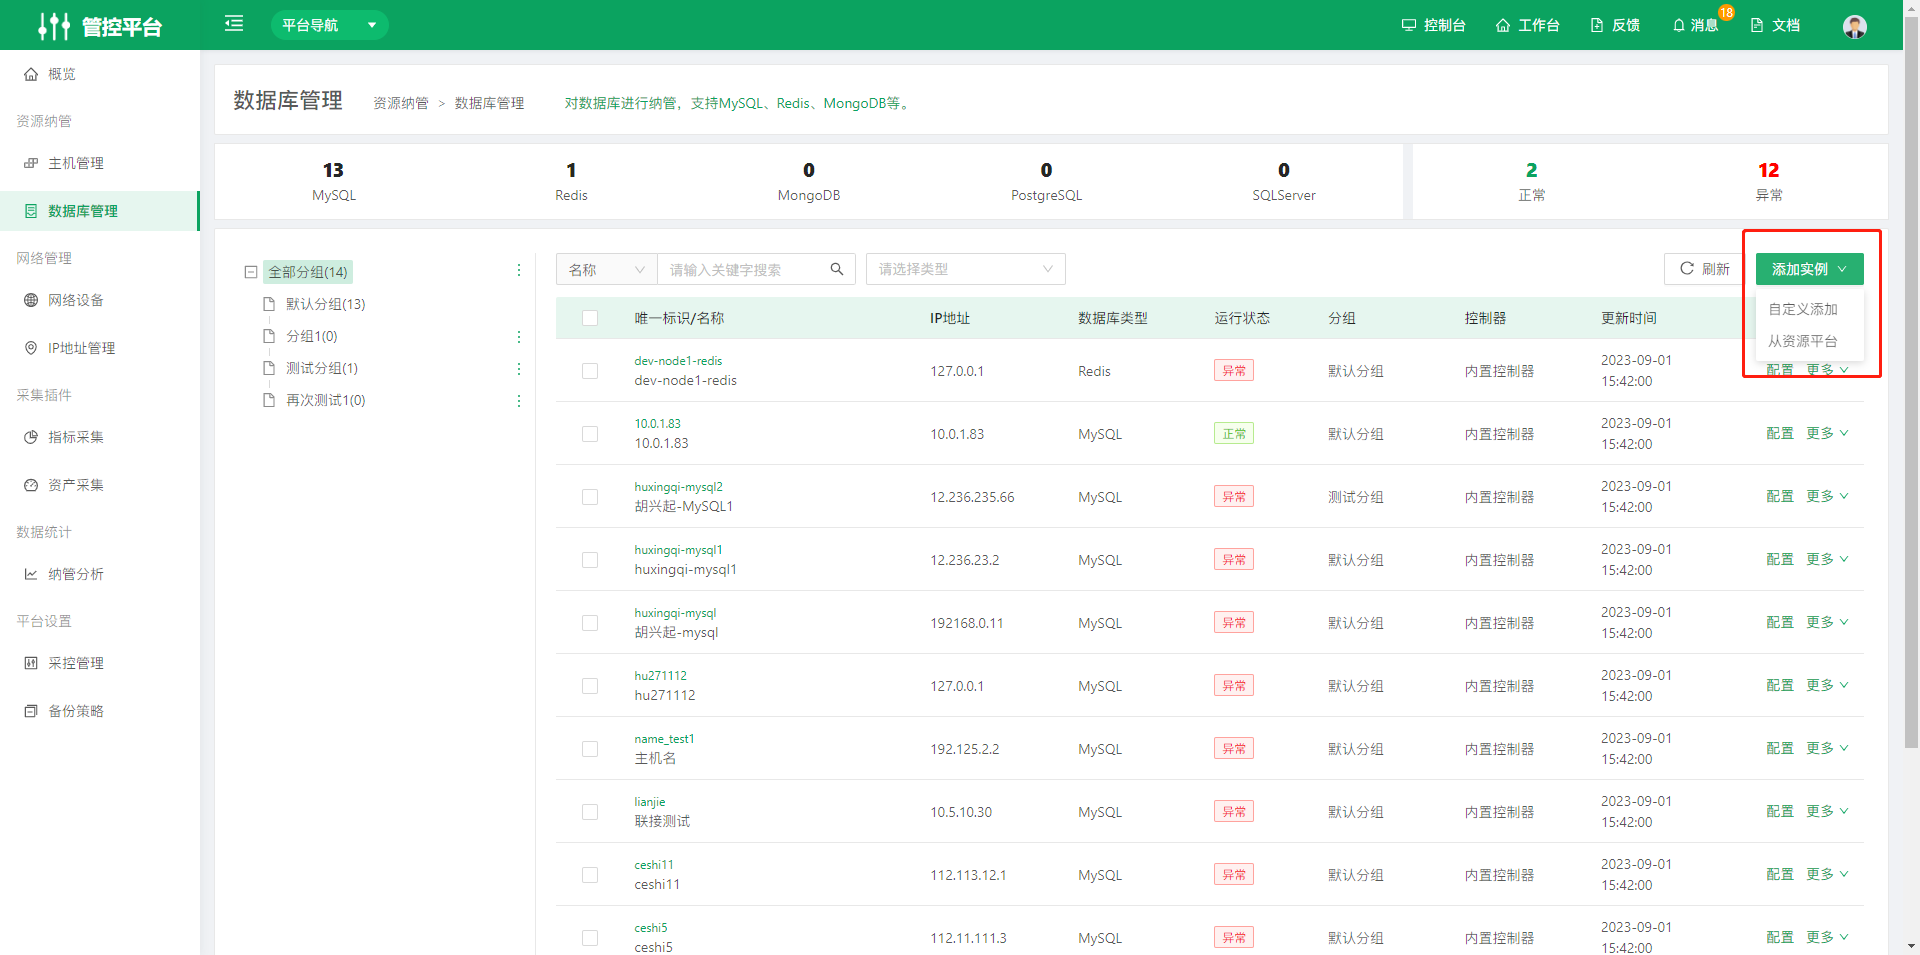Open the more-options dots beside 全部分组
Viewport: 1920px width, 955px height.
click(518, 271)
